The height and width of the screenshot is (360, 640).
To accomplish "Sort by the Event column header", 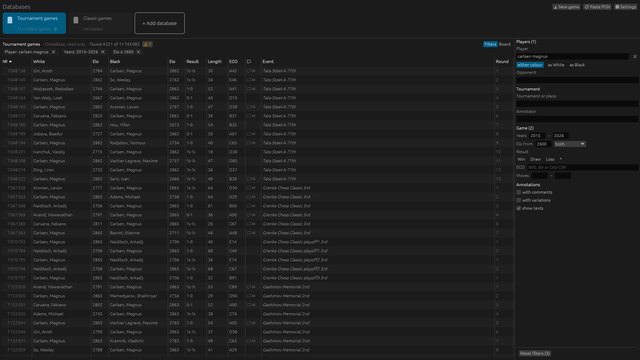I will pyautogui.click(x=268, y=62).
